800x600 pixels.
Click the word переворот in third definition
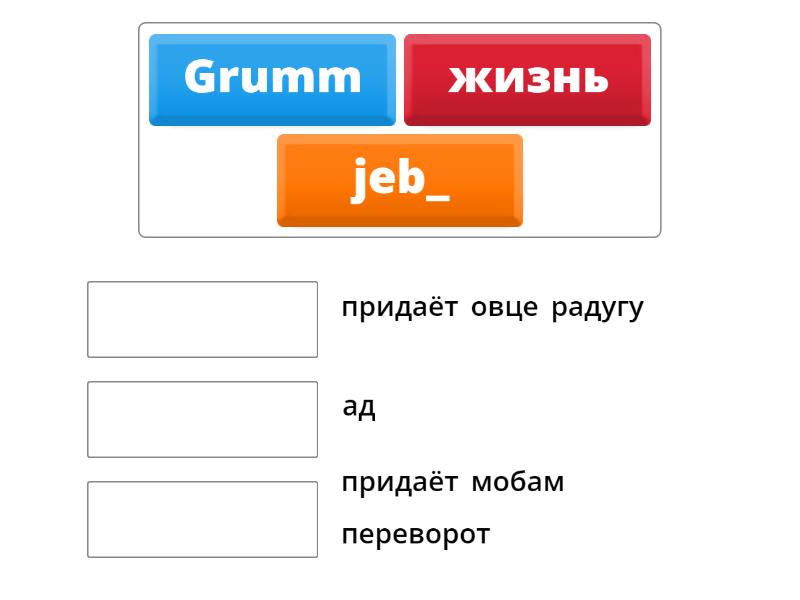point(416,535)
